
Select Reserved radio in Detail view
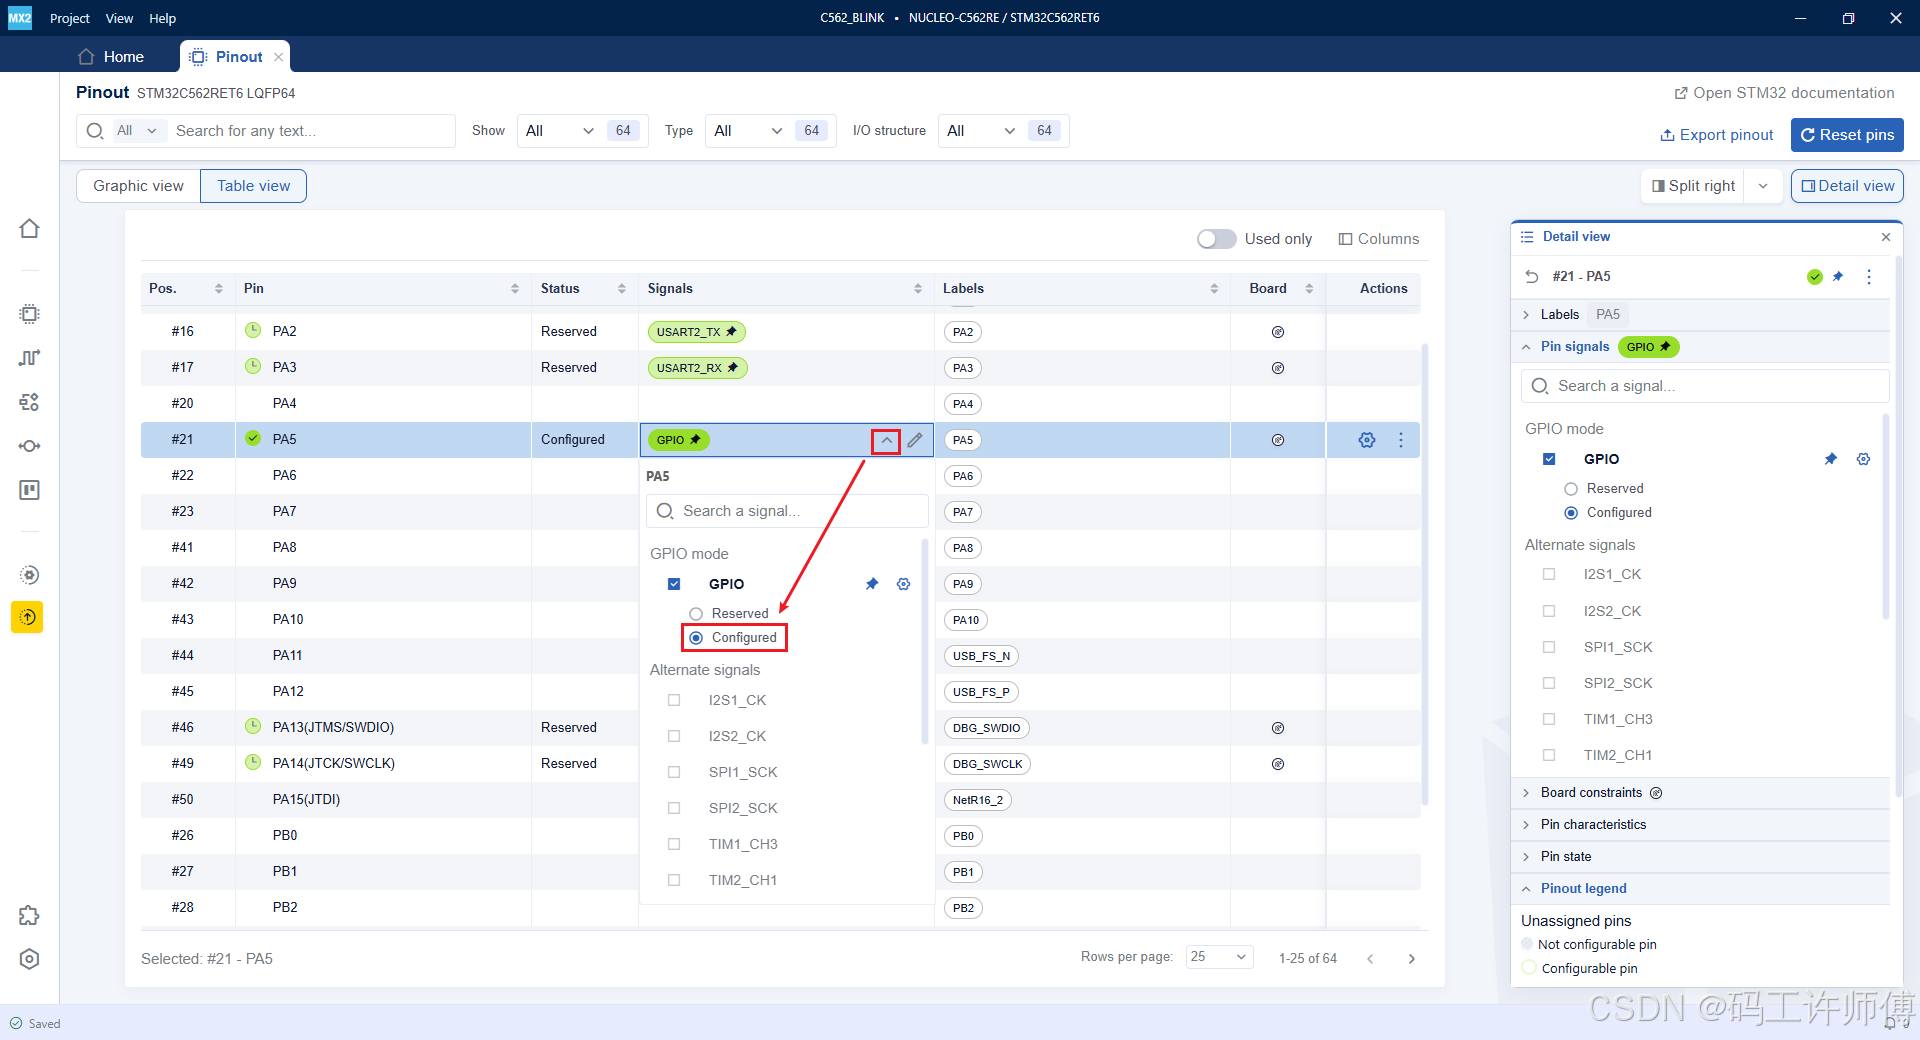click(x=1571, y=489)
